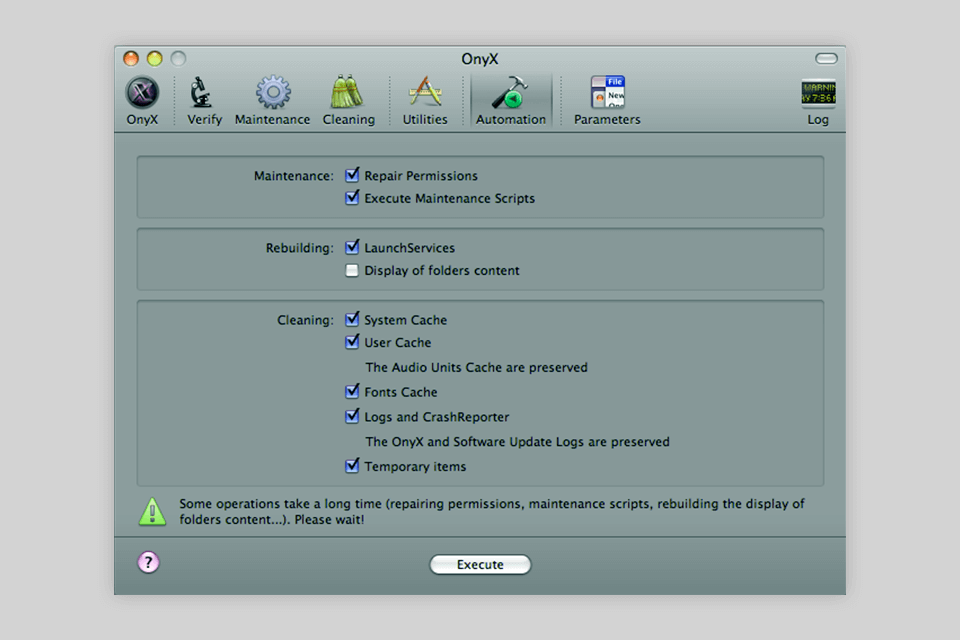The width and height of the screenshot is (960, 640).
Task: Uncheck System Cache cleaning
Action: (352, 319)
